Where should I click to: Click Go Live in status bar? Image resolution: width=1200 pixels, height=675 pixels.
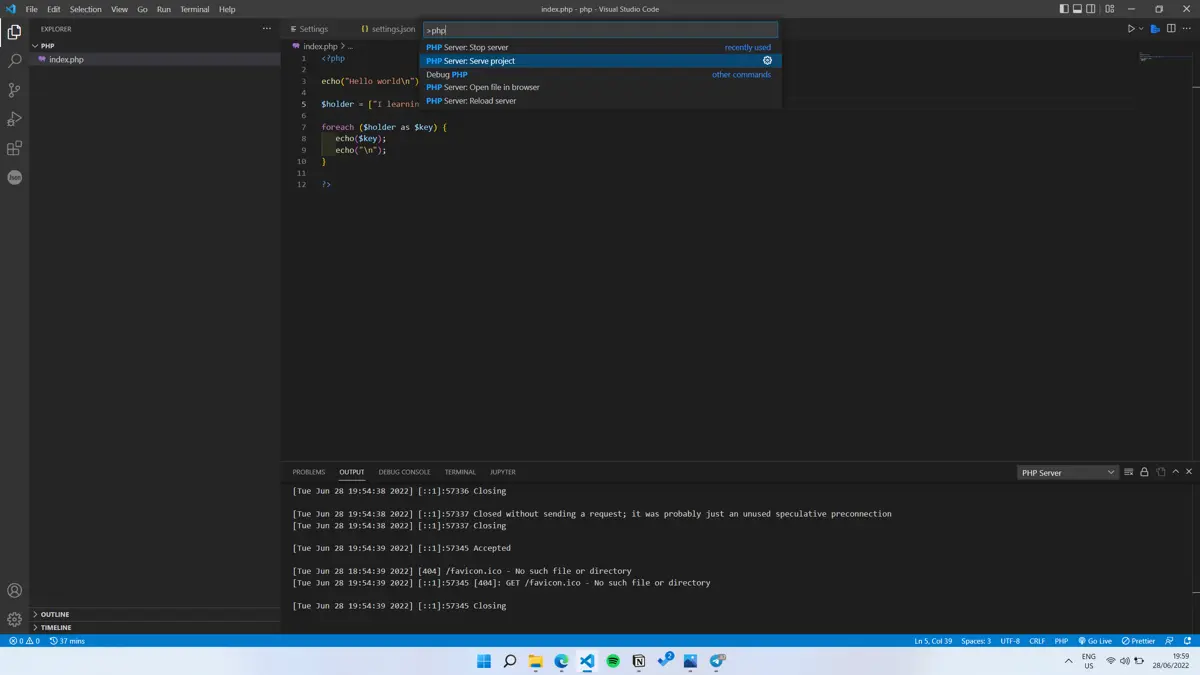tap(1095, 641)
